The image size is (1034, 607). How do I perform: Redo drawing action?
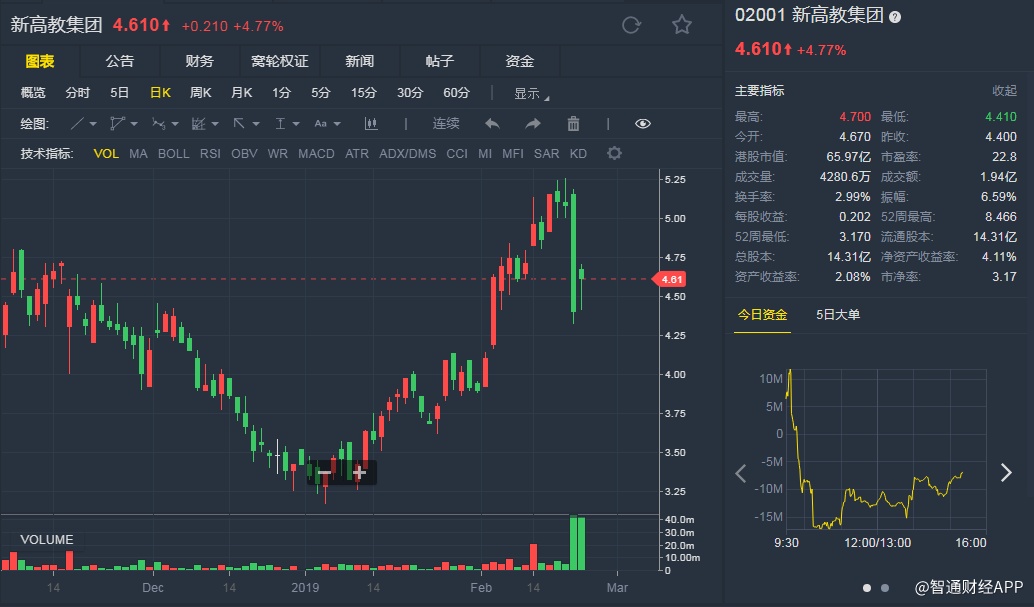(533, 123)
